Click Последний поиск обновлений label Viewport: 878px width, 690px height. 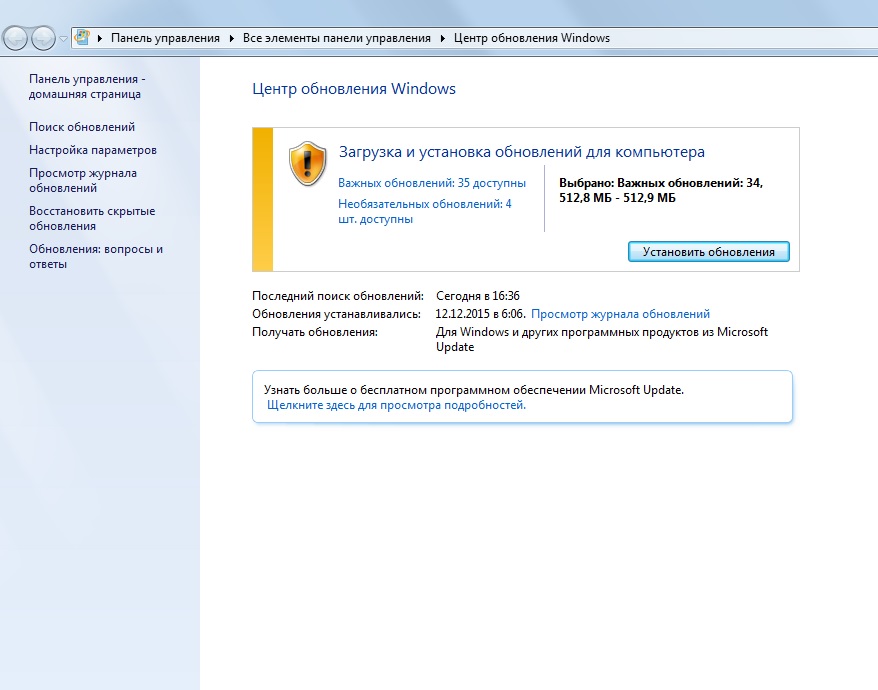pos(338,296)
